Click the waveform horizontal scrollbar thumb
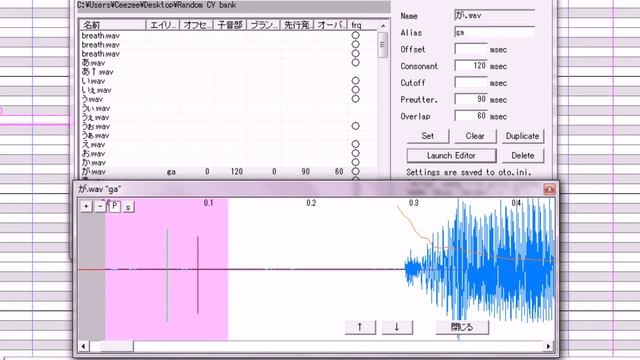 (x=117, y=347)
